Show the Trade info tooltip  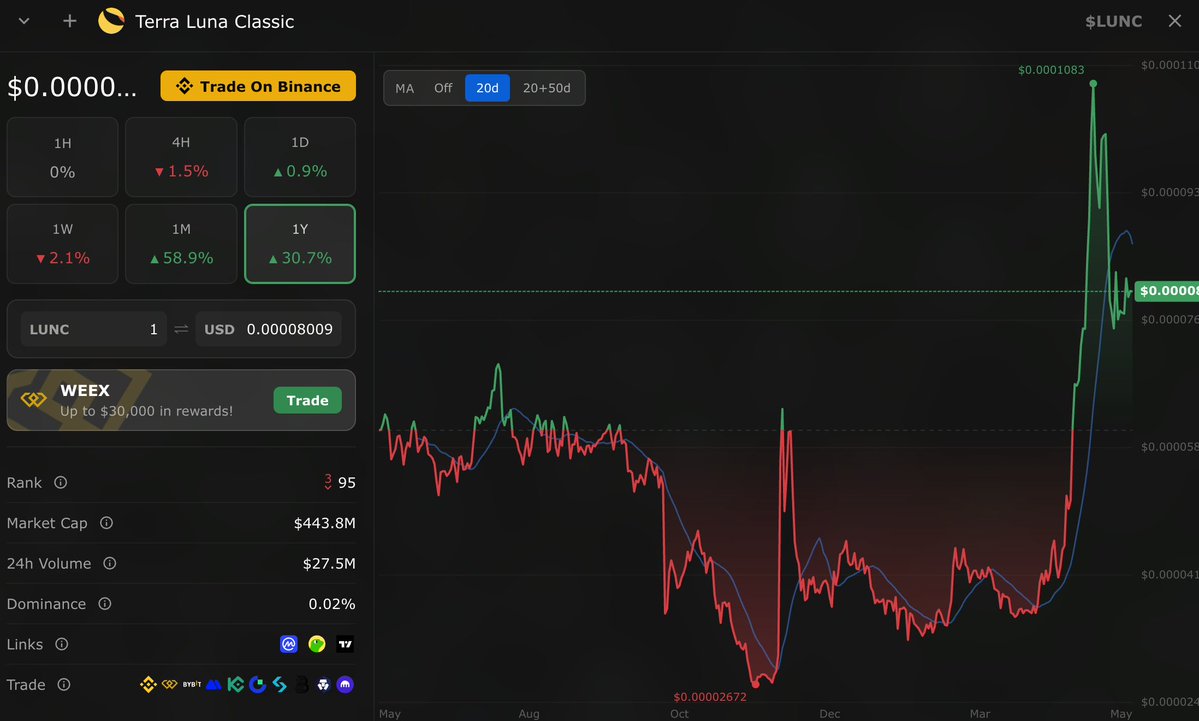click(x=64, y=685)
